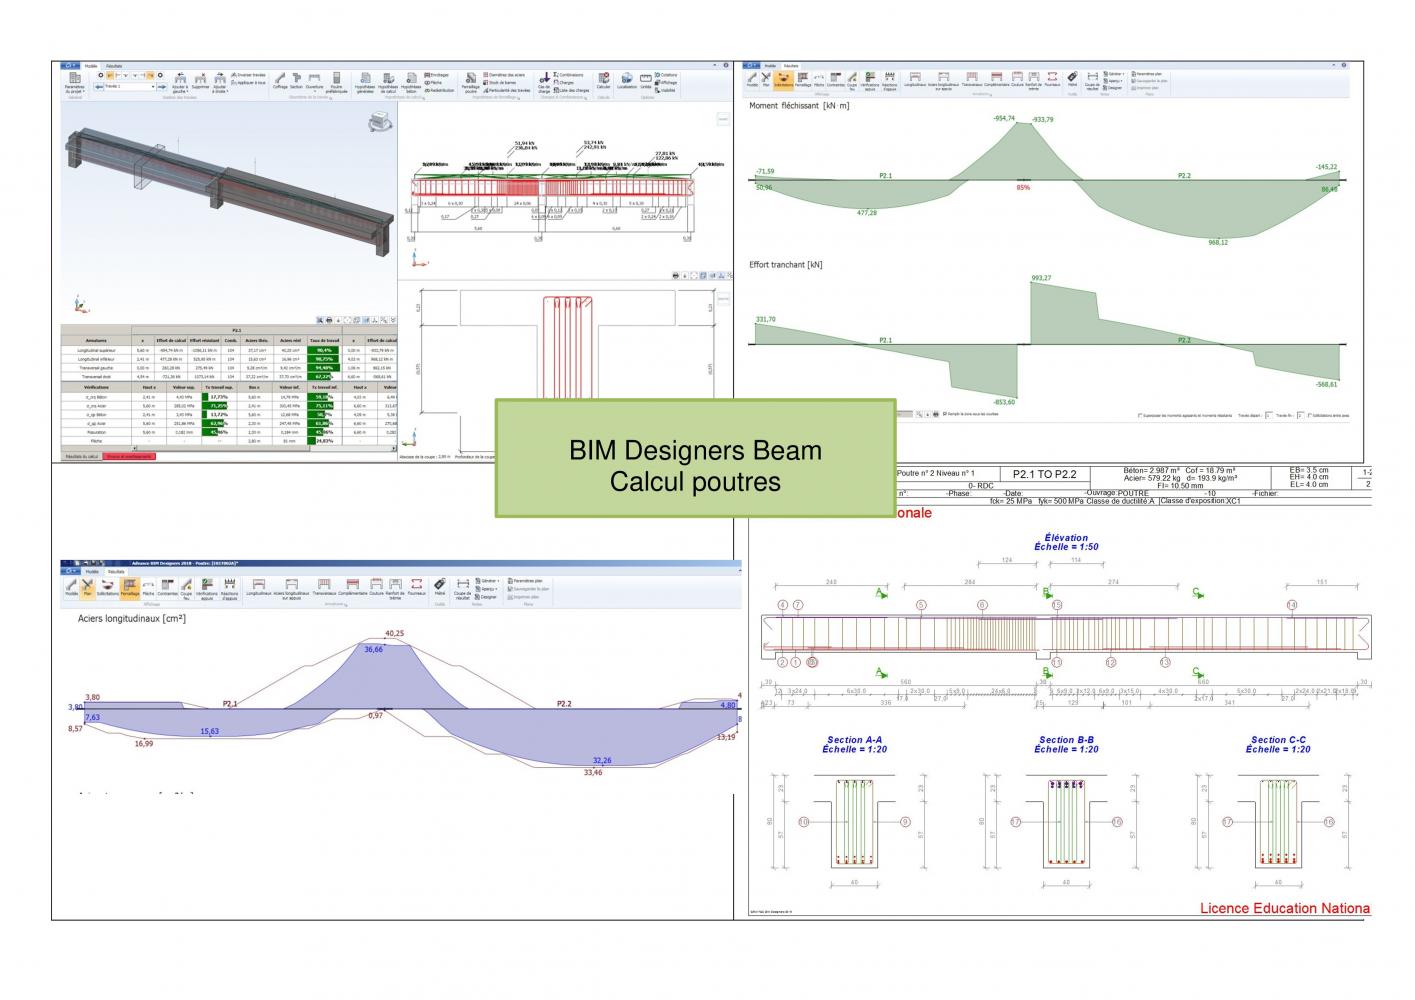Toggle Remplir la zone sous les courbes
Viewport: 1415px width, 1000px height.
point(970,414)
